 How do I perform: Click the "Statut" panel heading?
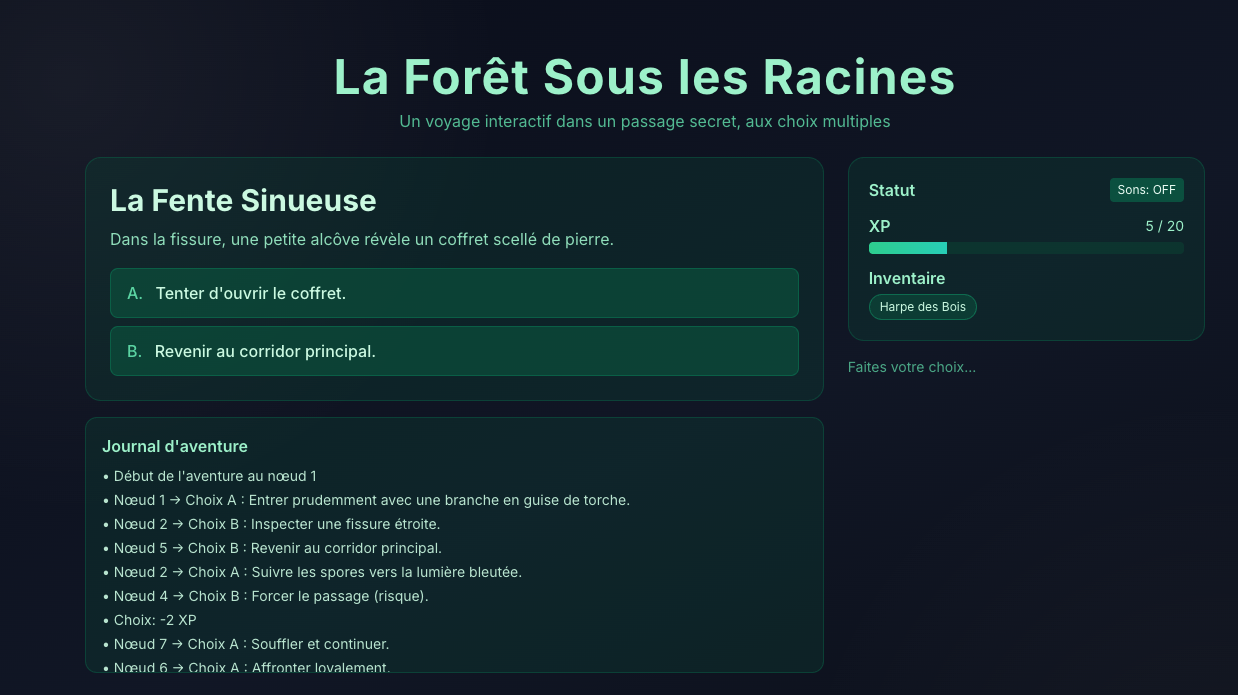point(892,190)
